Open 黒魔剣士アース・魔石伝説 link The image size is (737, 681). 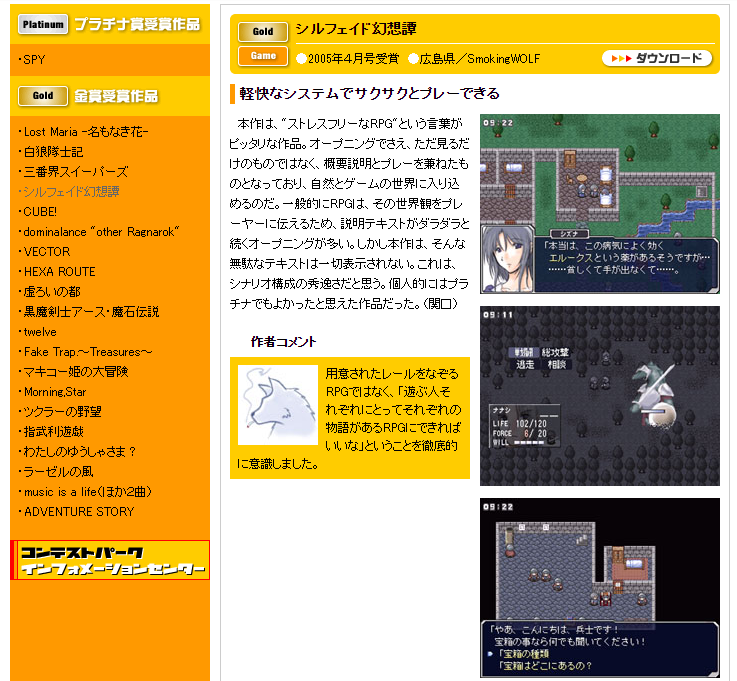click(92, 312)
